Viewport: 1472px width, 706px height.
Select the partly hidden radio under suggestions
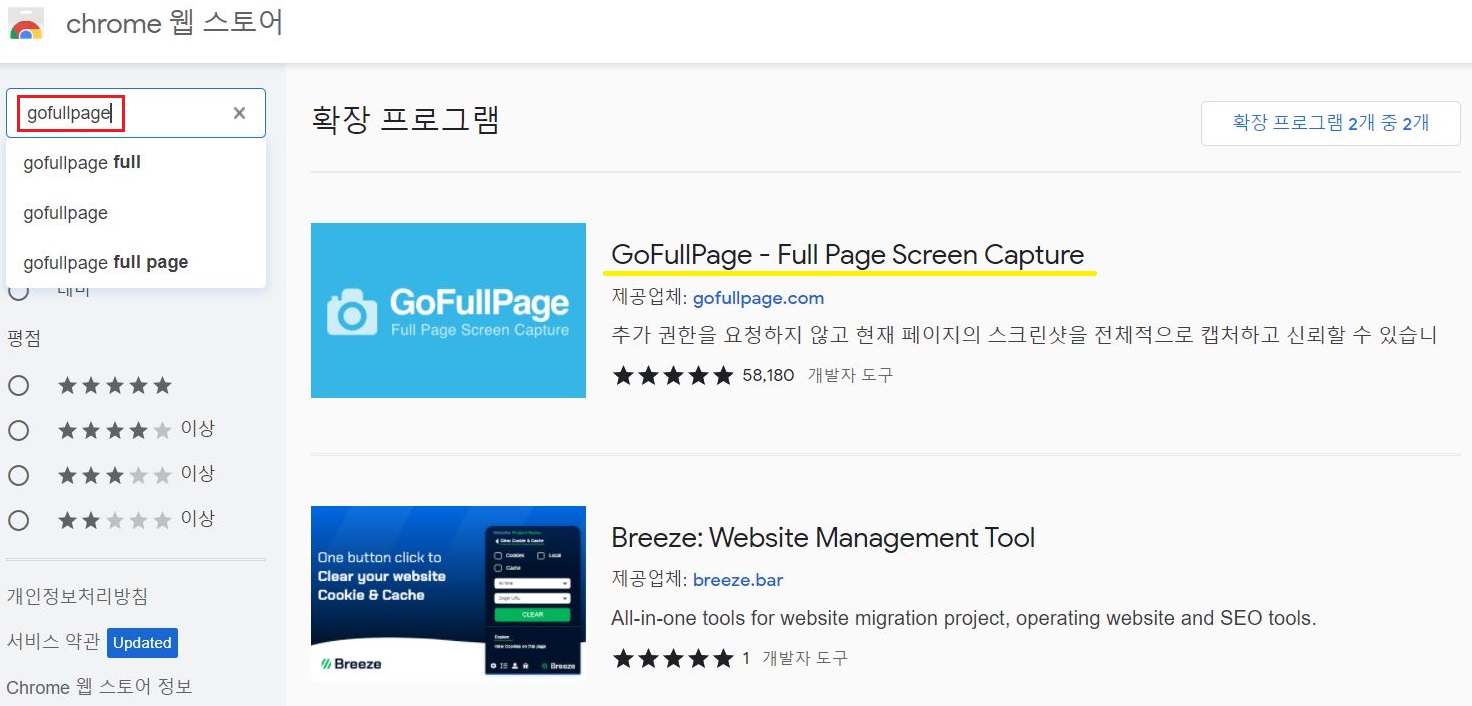18,293
